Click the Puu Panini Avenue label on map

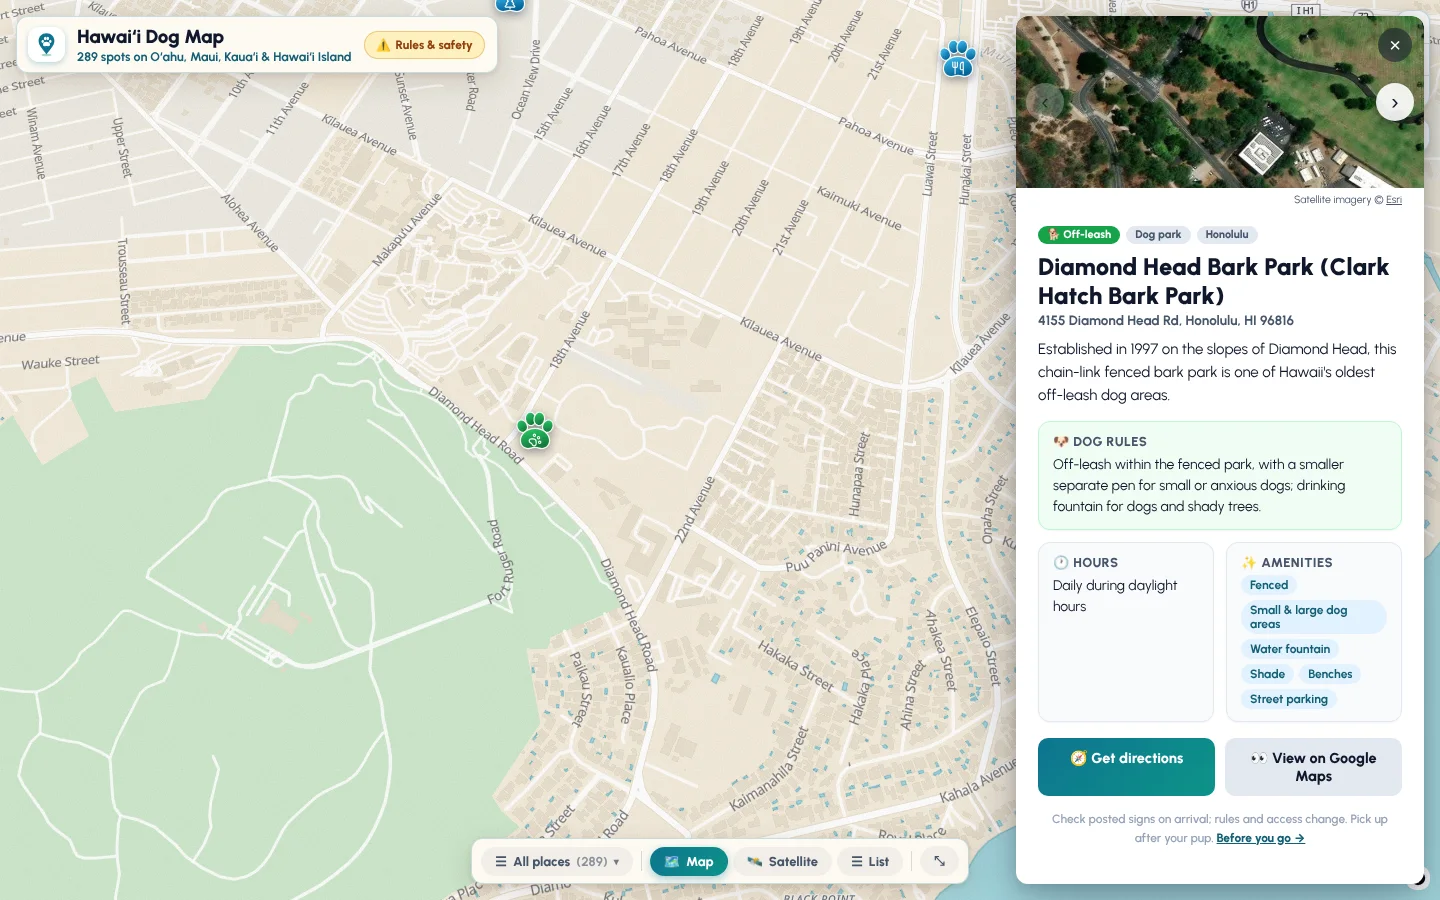[836, 555]
